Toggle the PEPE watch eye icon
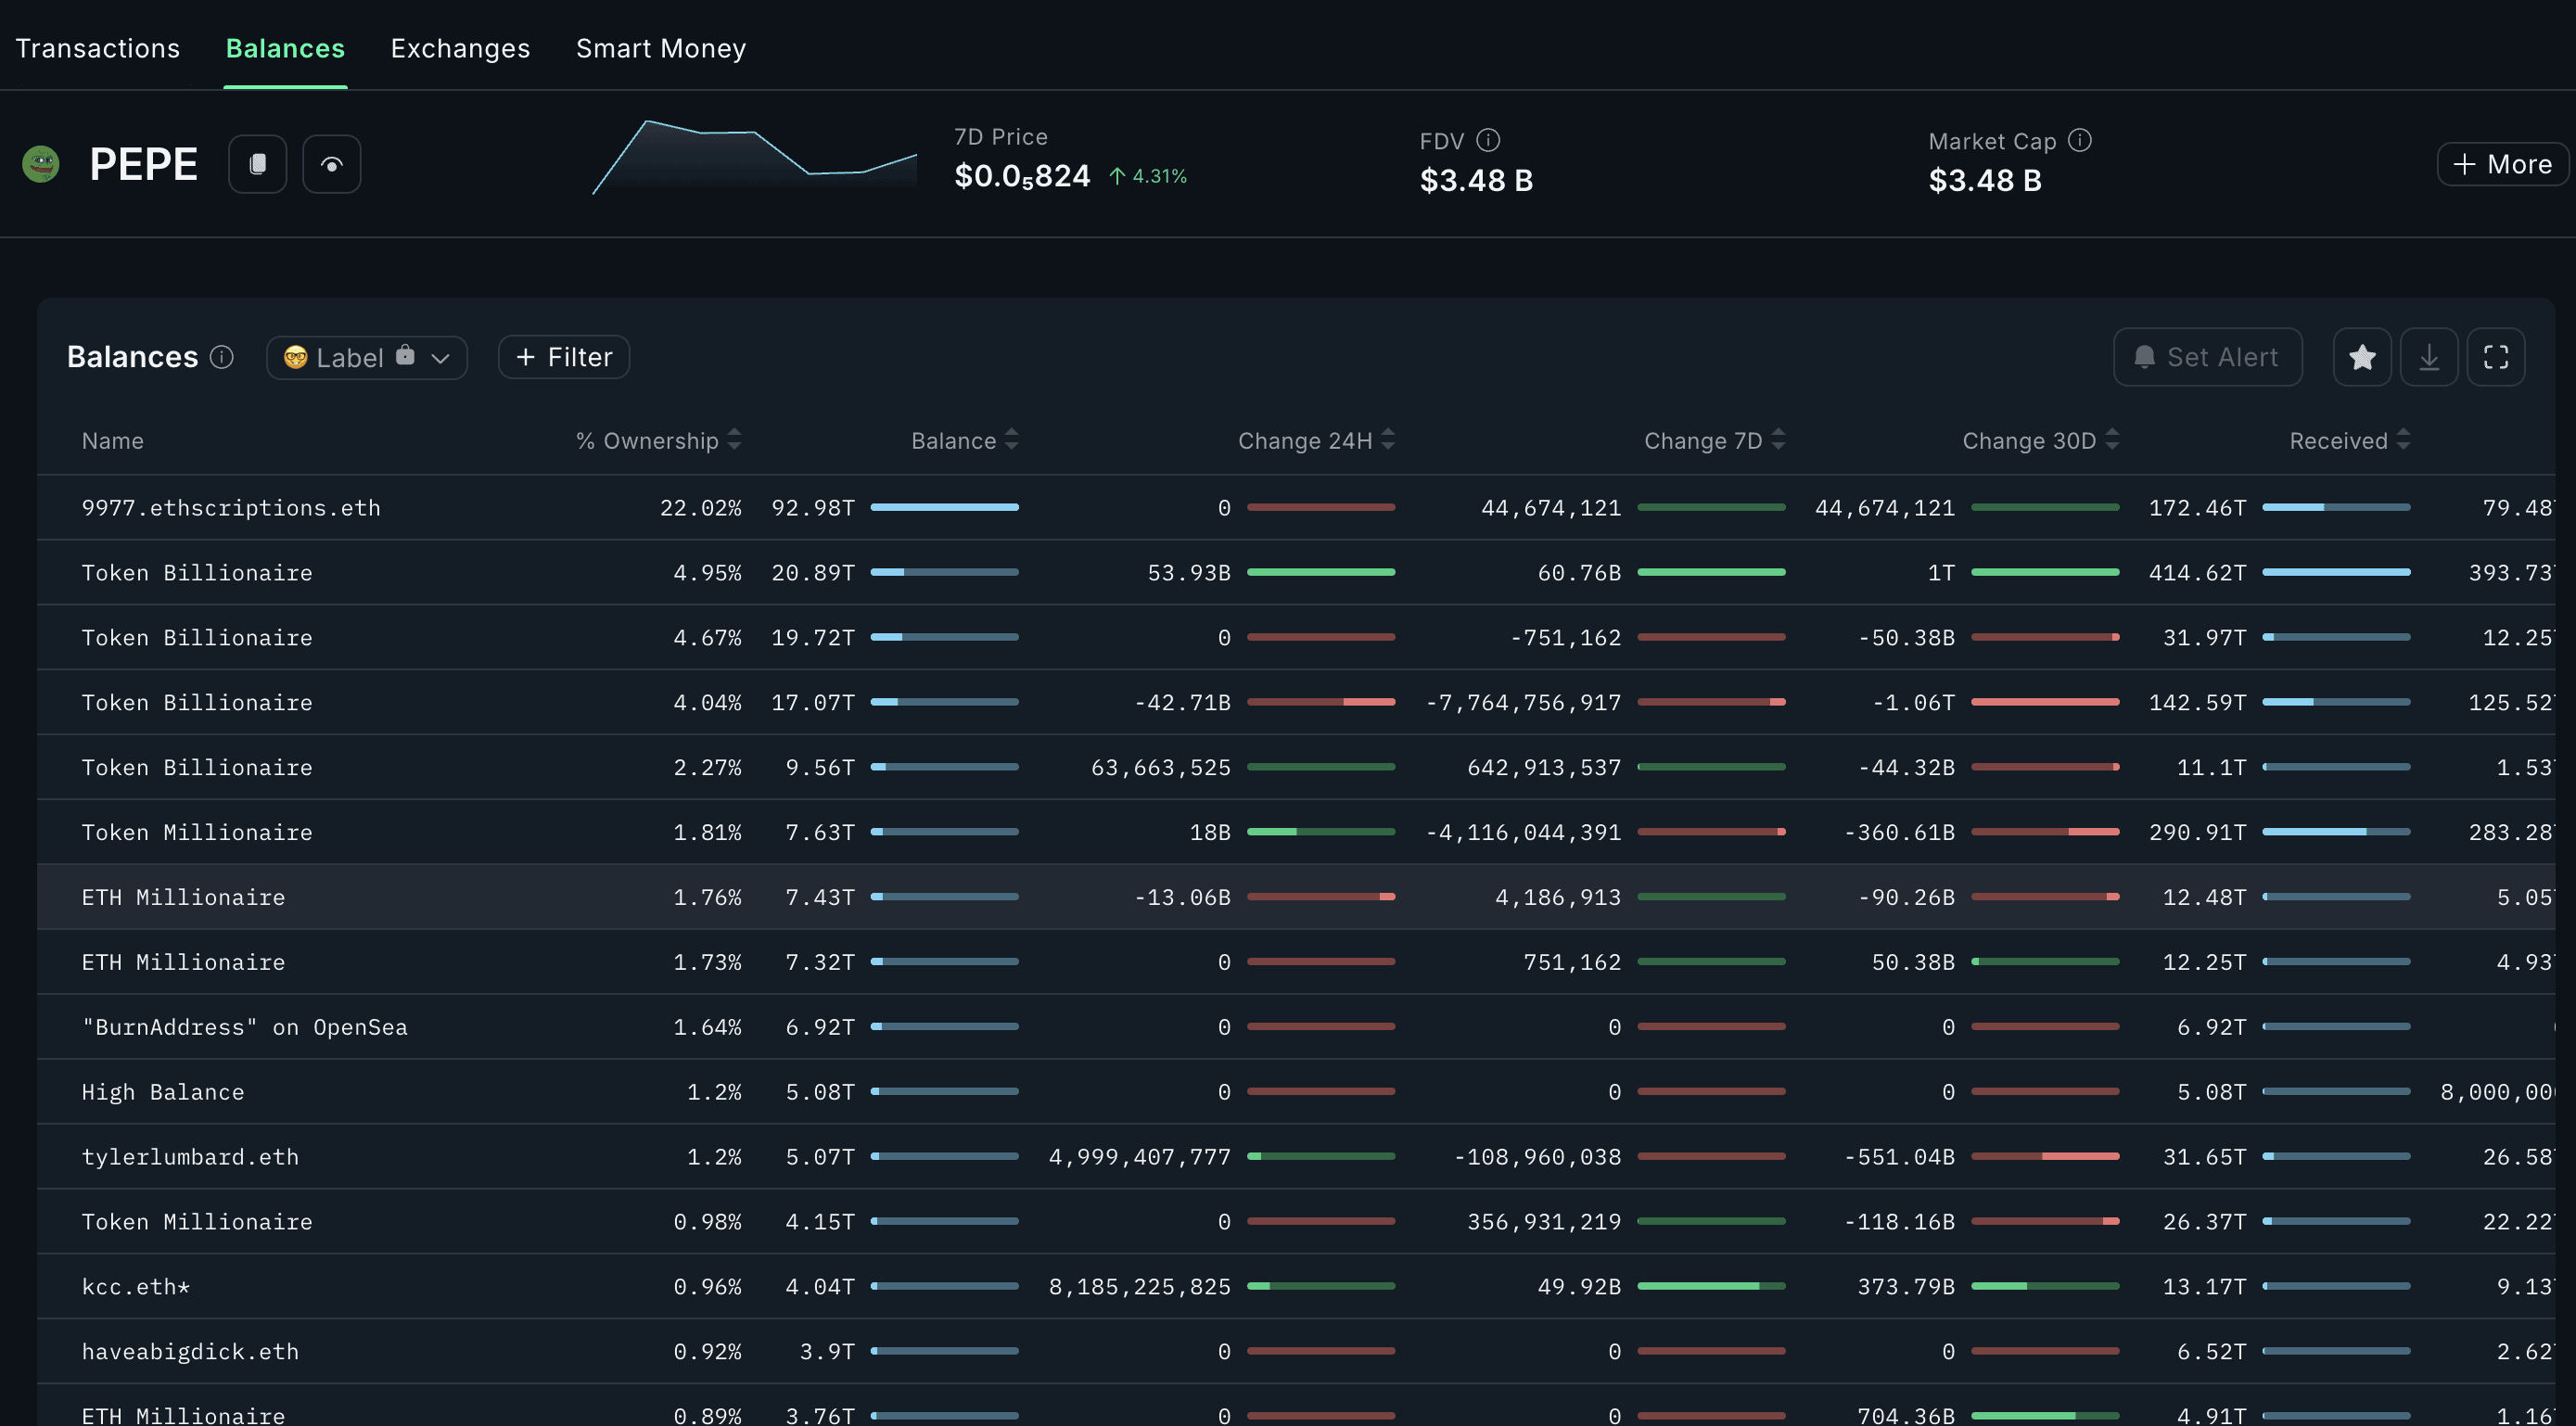 331,164
